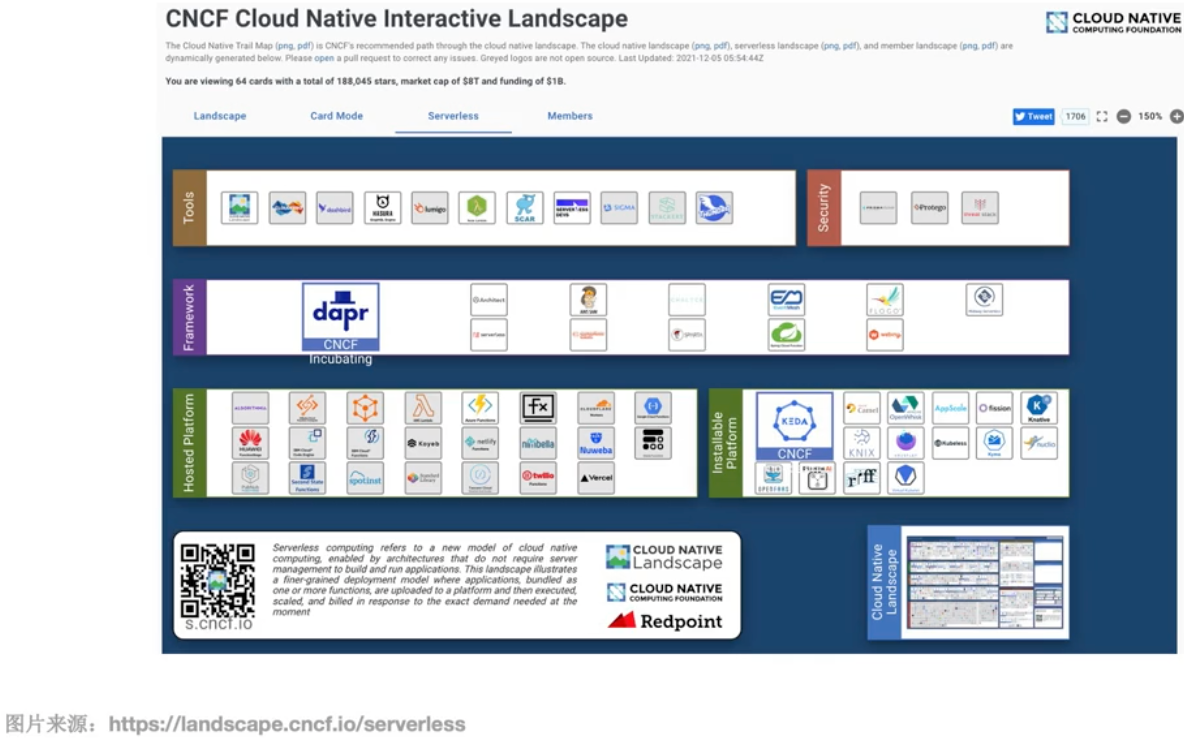
Task: Click the "150%" zoom level text
Action: pyautogui.click(x=1150, y=116)
